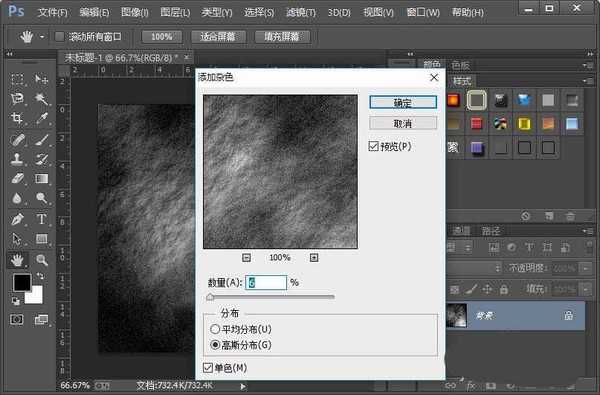Click the noise amount slider handle

click(x=210, y=297)
